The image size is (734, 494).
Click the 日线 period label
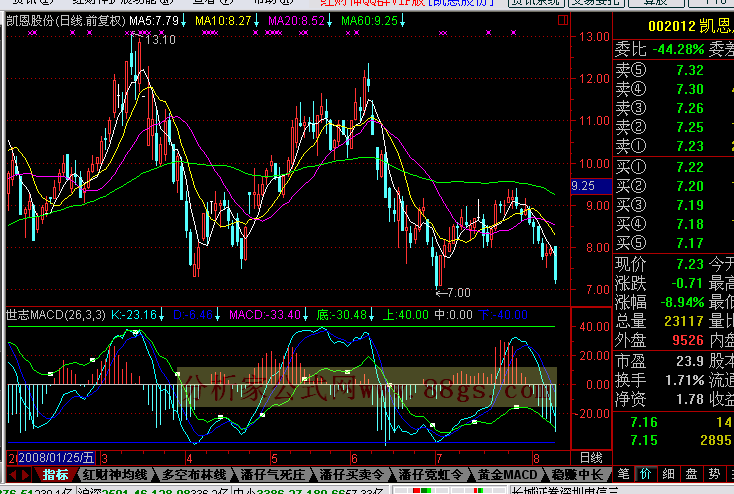591,457
